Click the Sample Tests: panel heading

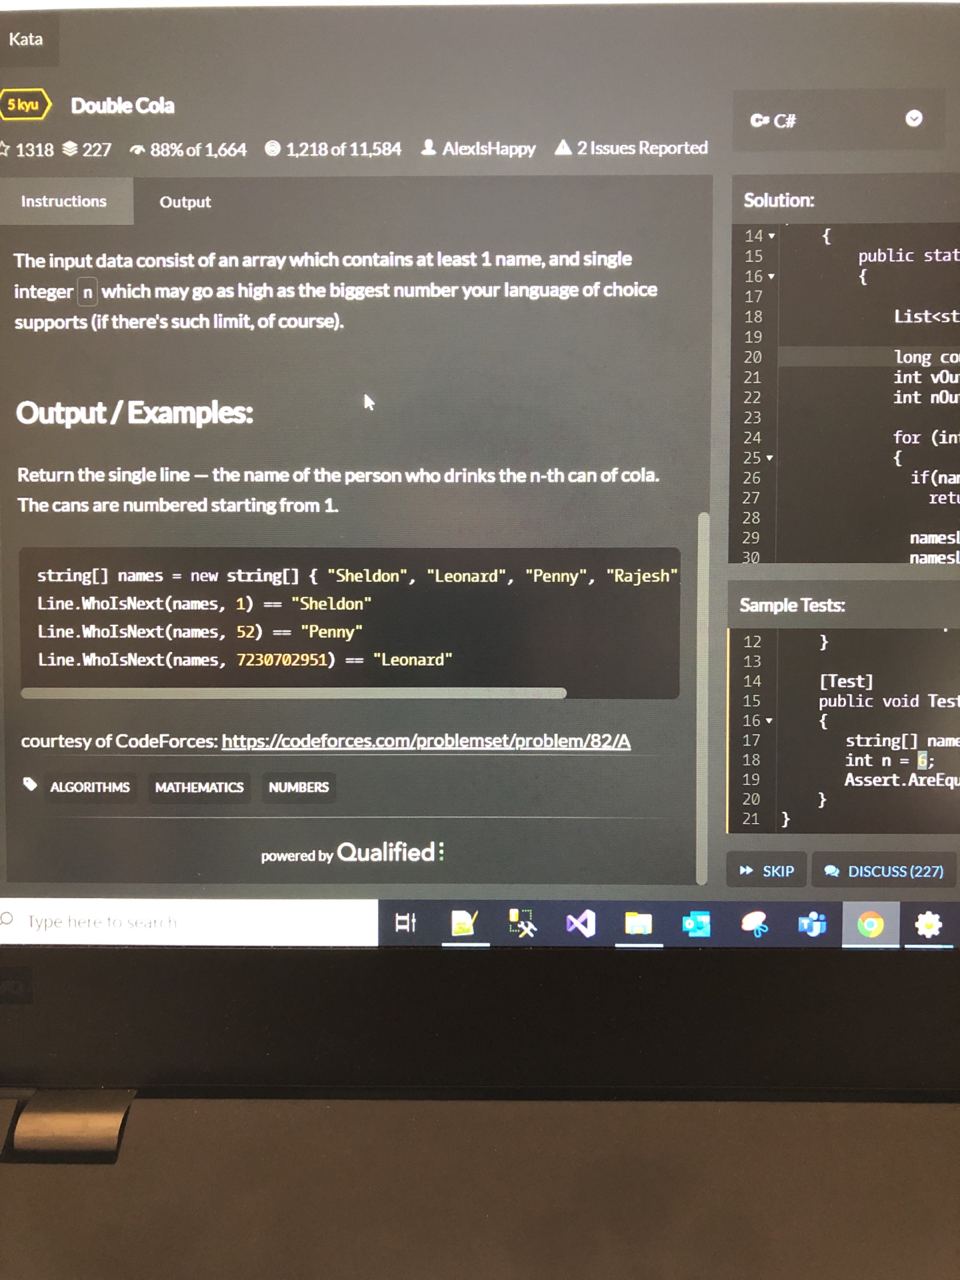click(x=792, y=605)
